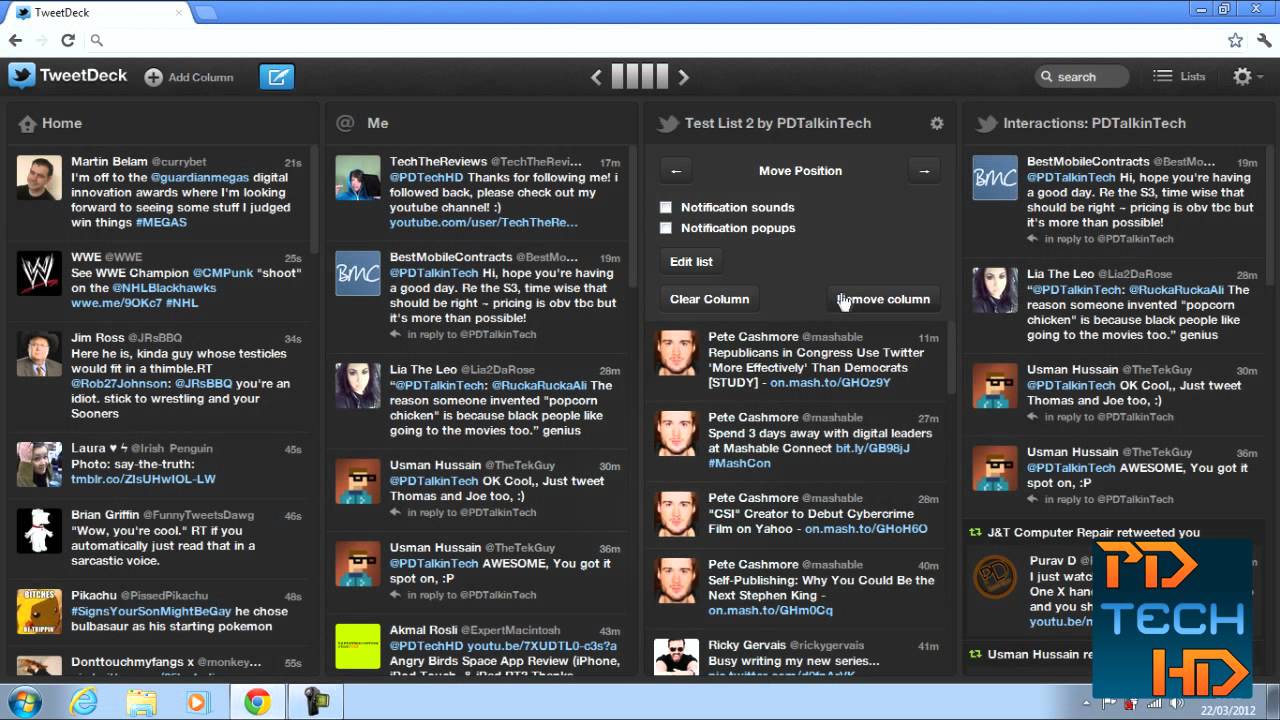Click the Add Column plus icon

(x=153, y=77)
